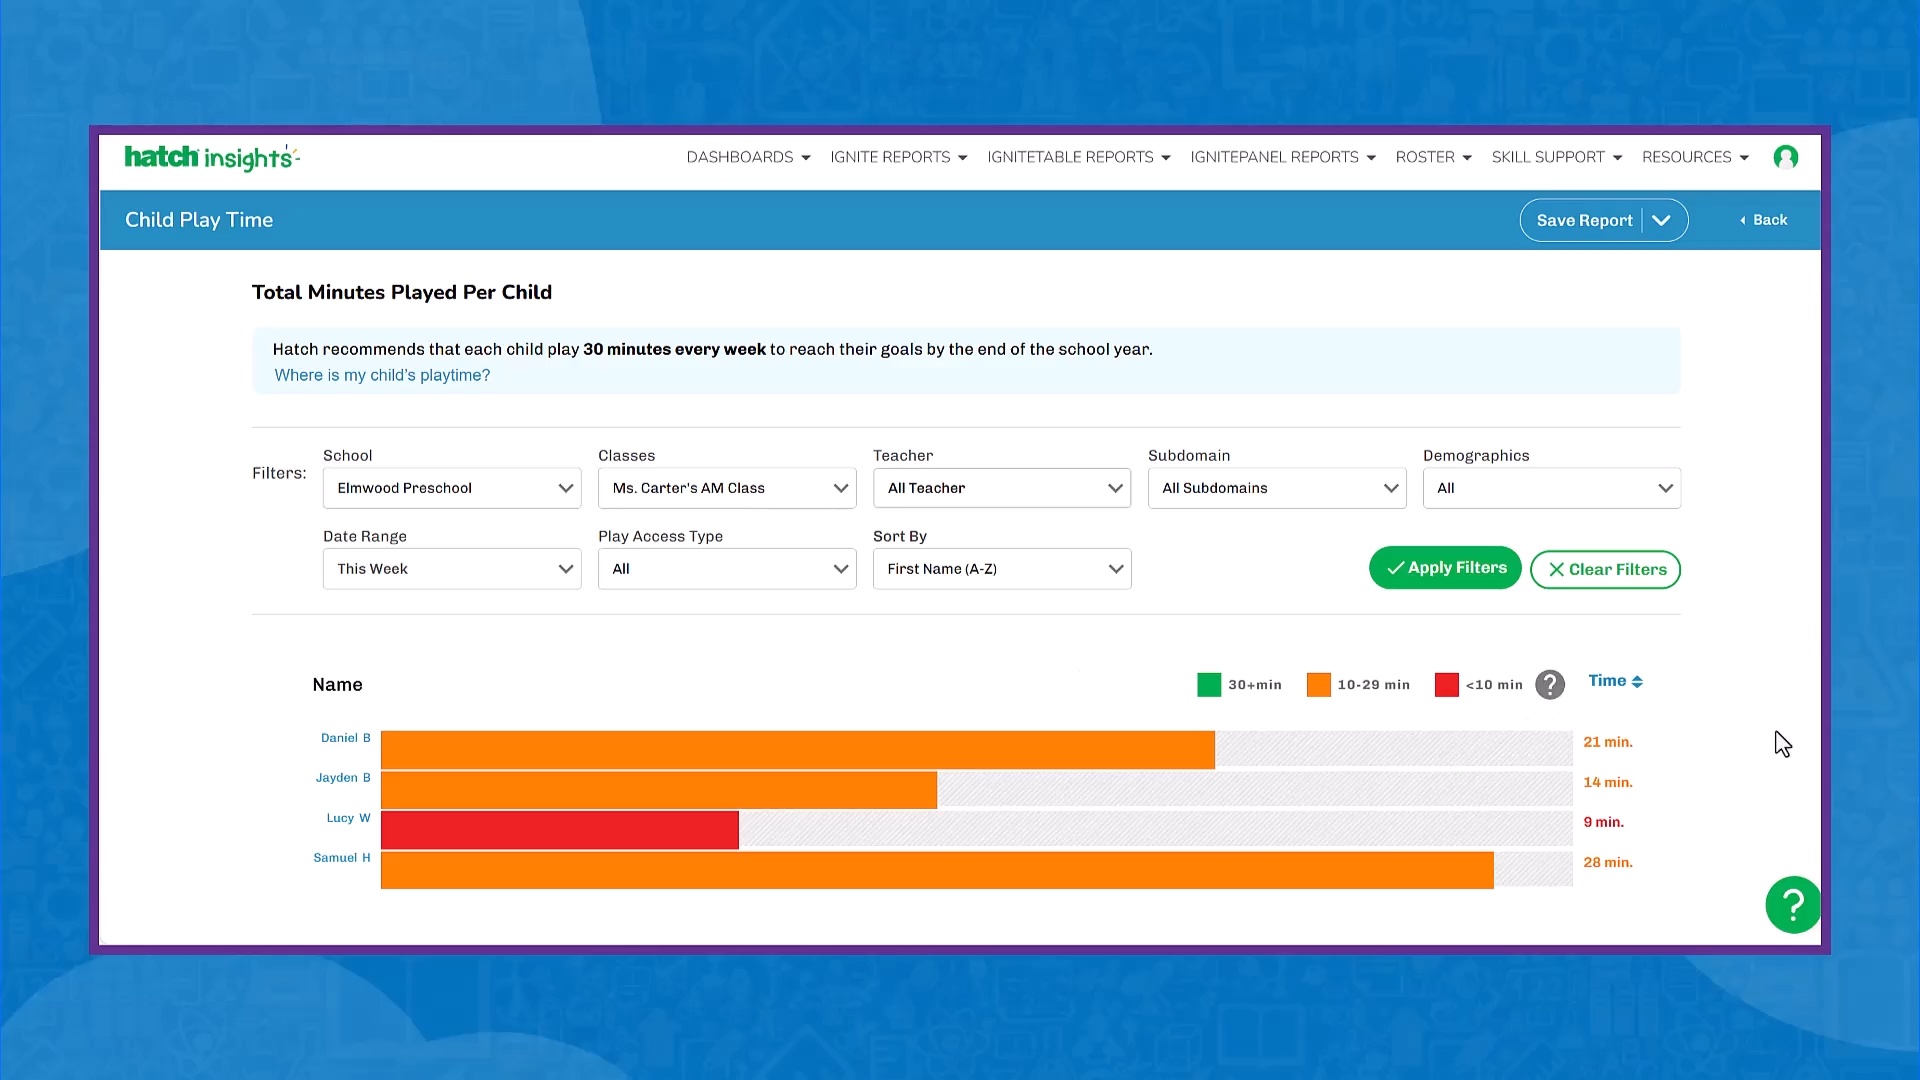Open the Ignite Reports menu
This screenshot has width=1920, height=1080.
pyautogui.click(x=898, y=157)
